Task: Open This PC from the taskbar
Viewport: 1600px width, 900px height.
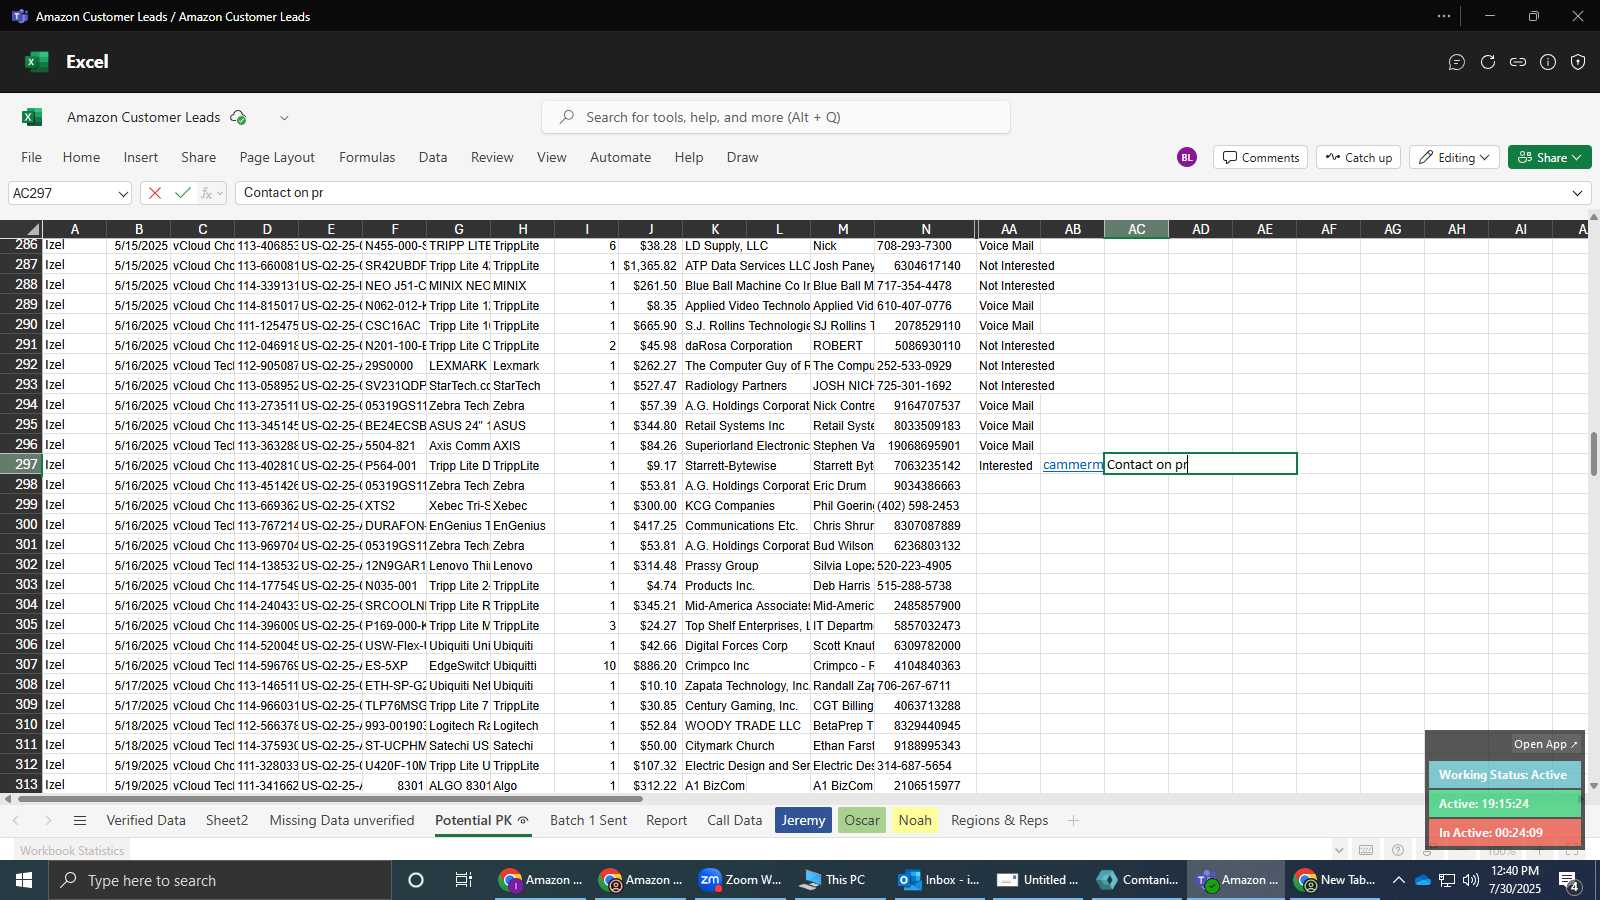Action: 834,880
